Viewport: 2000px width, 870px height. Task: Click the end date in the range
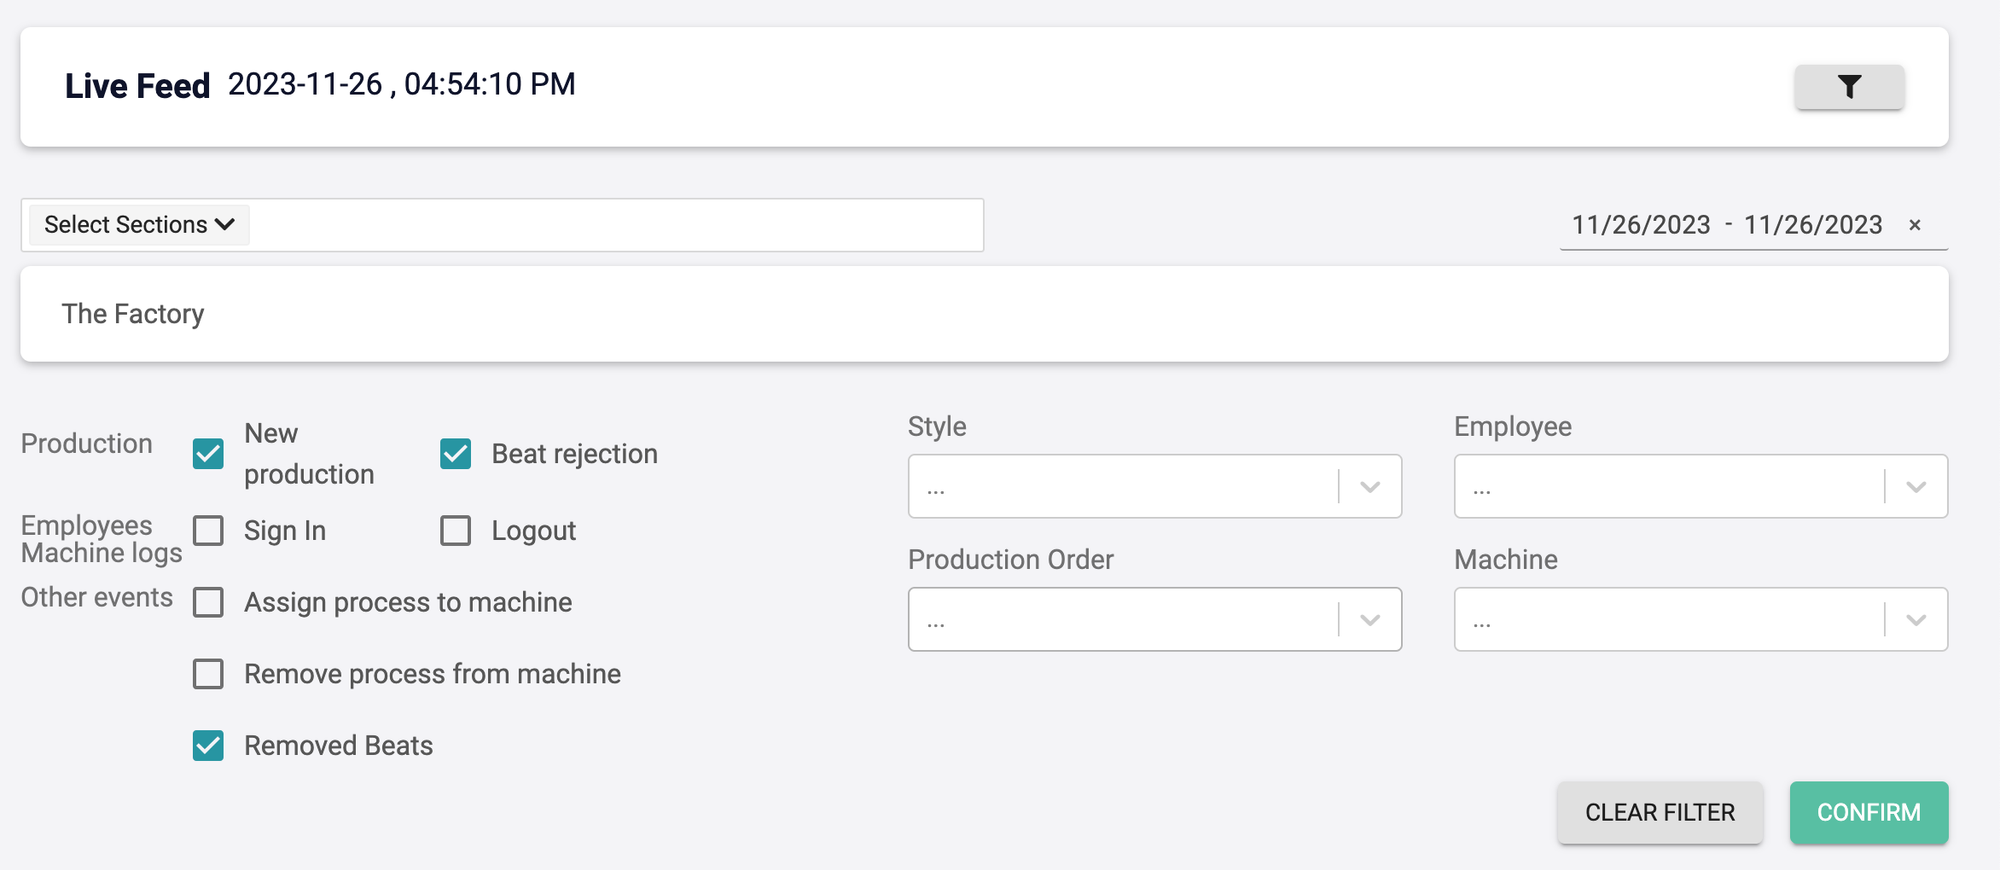click(1813, 225)
